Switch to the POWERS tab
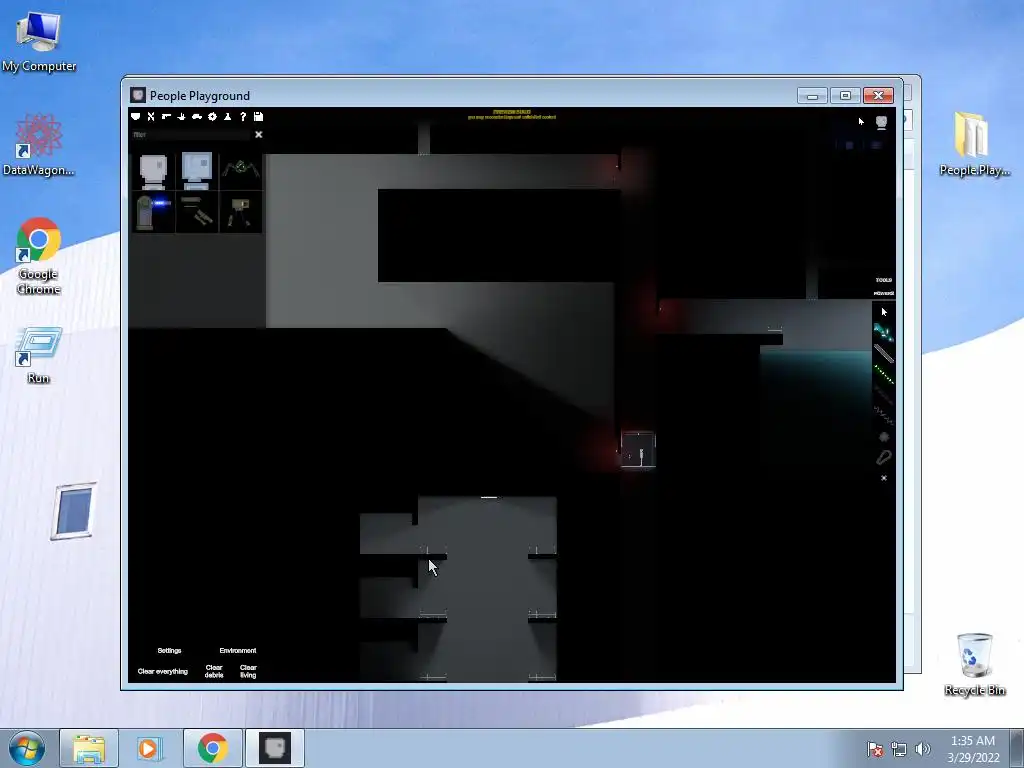 point(884,293)
